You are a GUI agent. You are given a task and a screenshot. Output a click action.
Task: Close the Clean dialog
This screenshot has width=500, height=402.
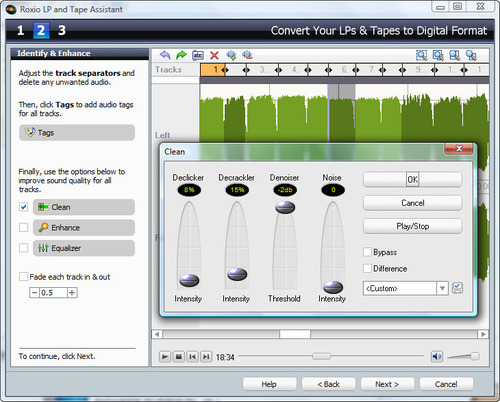pyautogui.click(x=459, y=149)
